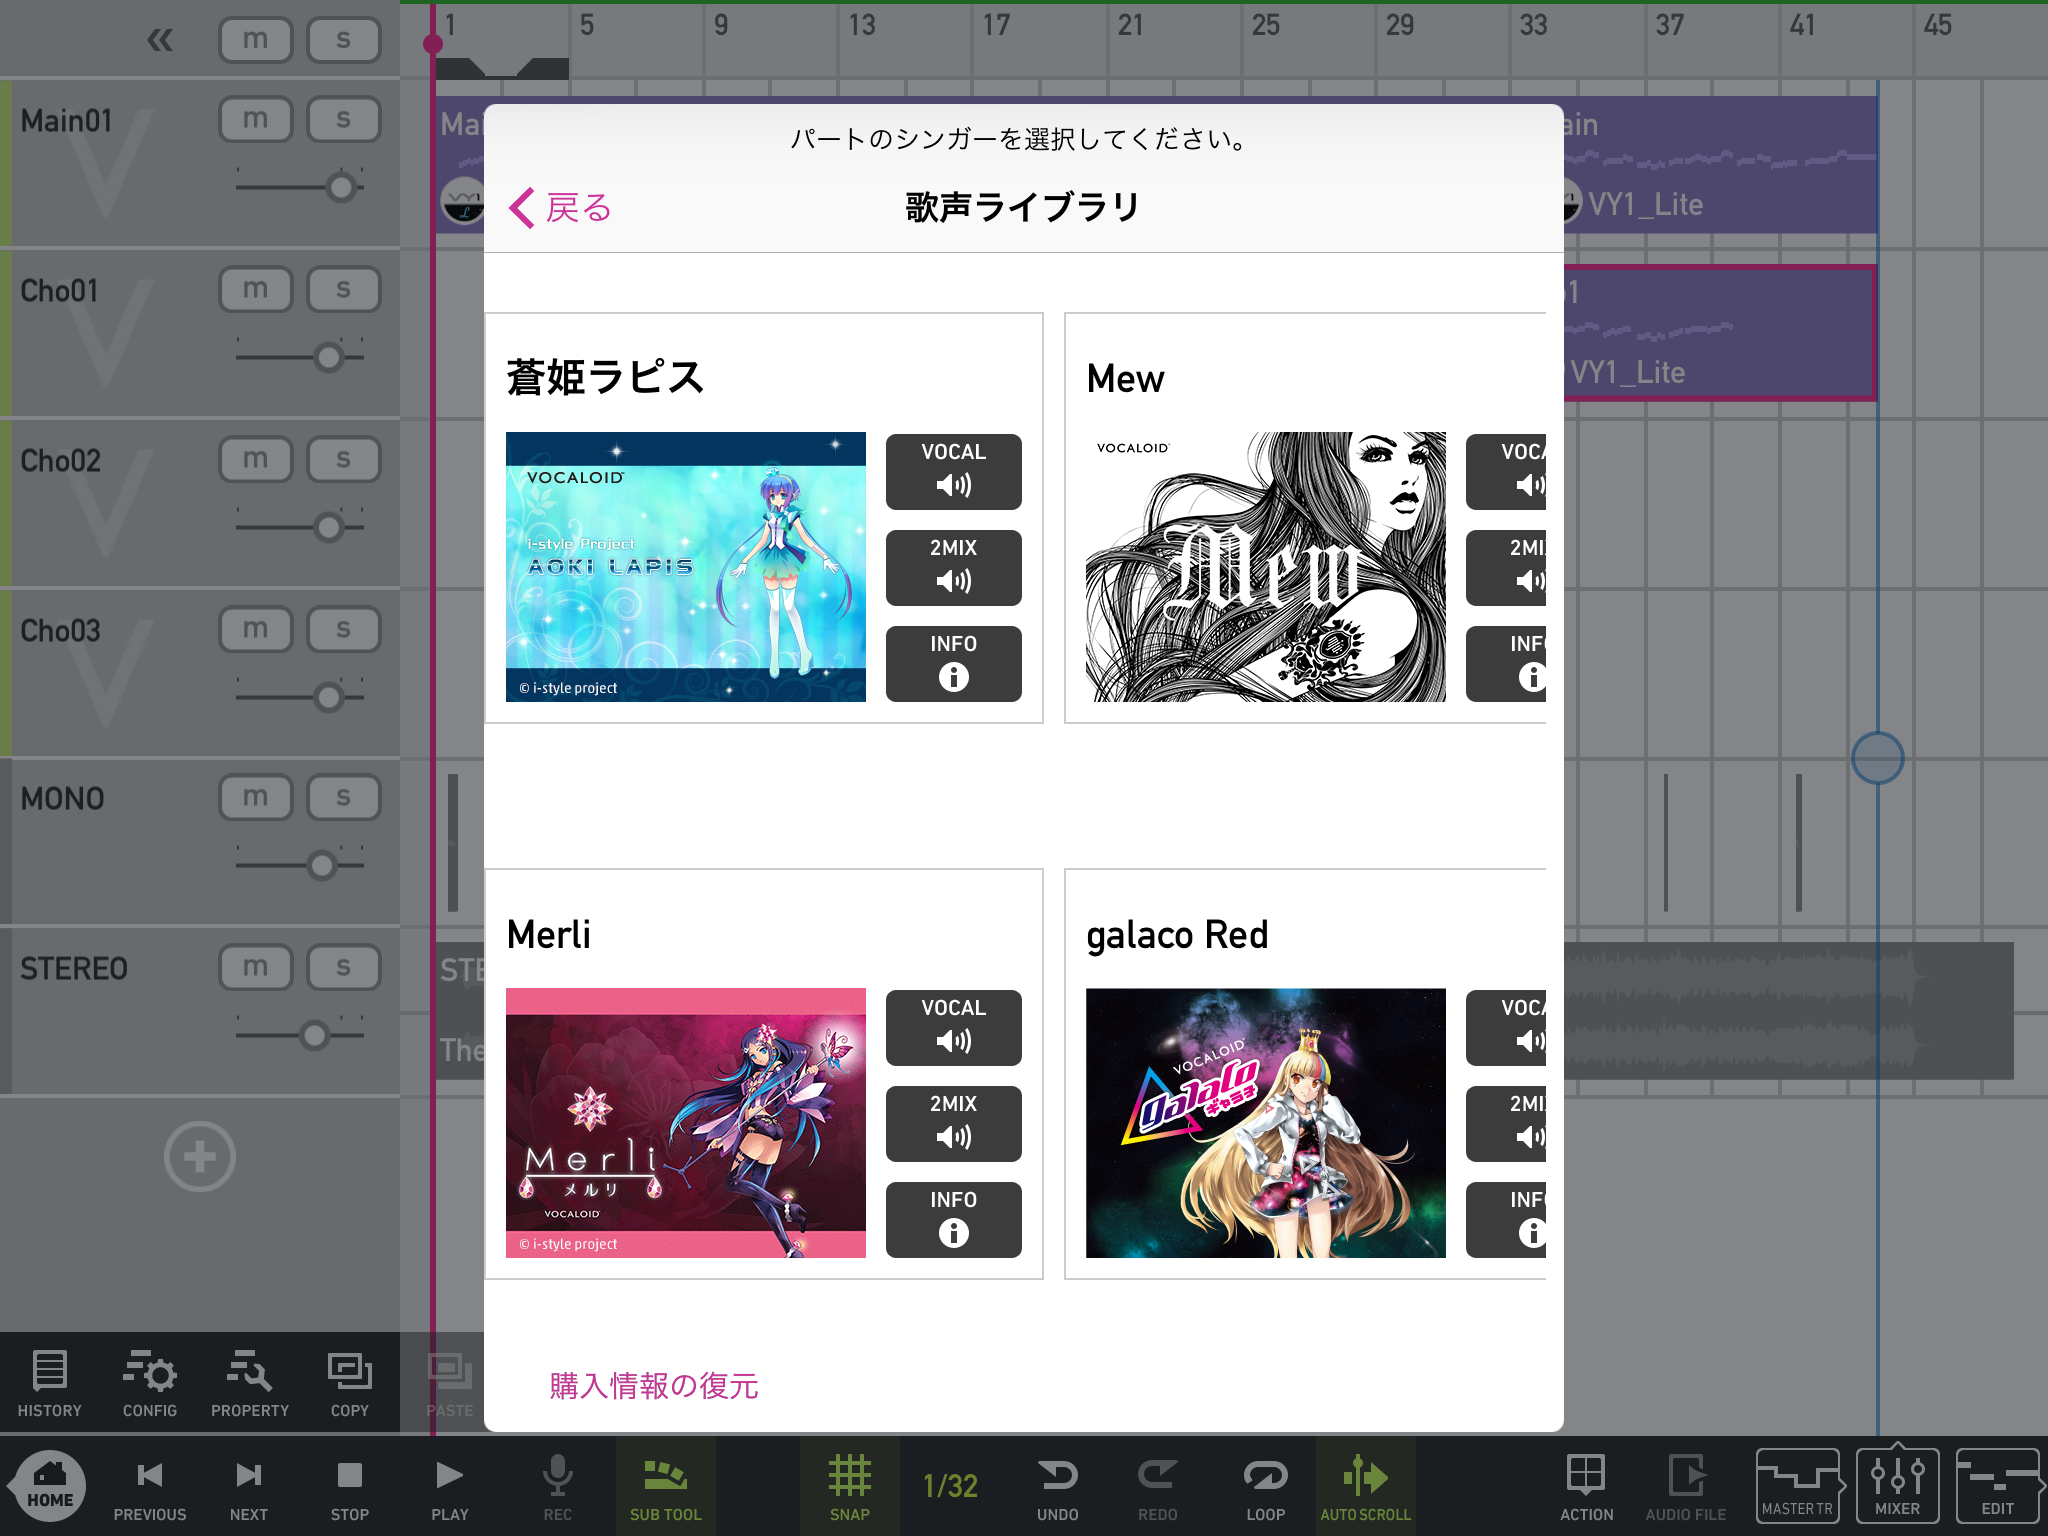The width and height of the screenshot is (2048, 1536).
Task: Click the STEREO volume slider knob
Action: (315, 1035)
